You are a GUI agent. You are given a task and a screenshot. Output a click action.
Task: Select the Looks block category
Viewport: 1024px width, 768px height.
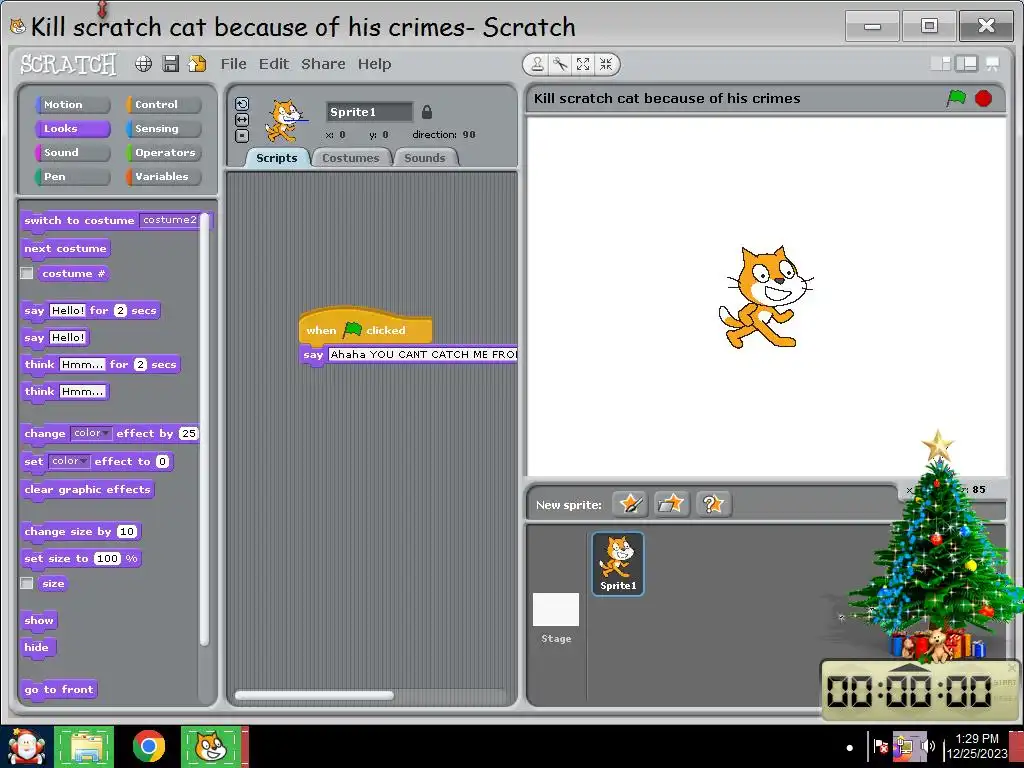pyautogui.click(x=72, y=129)
